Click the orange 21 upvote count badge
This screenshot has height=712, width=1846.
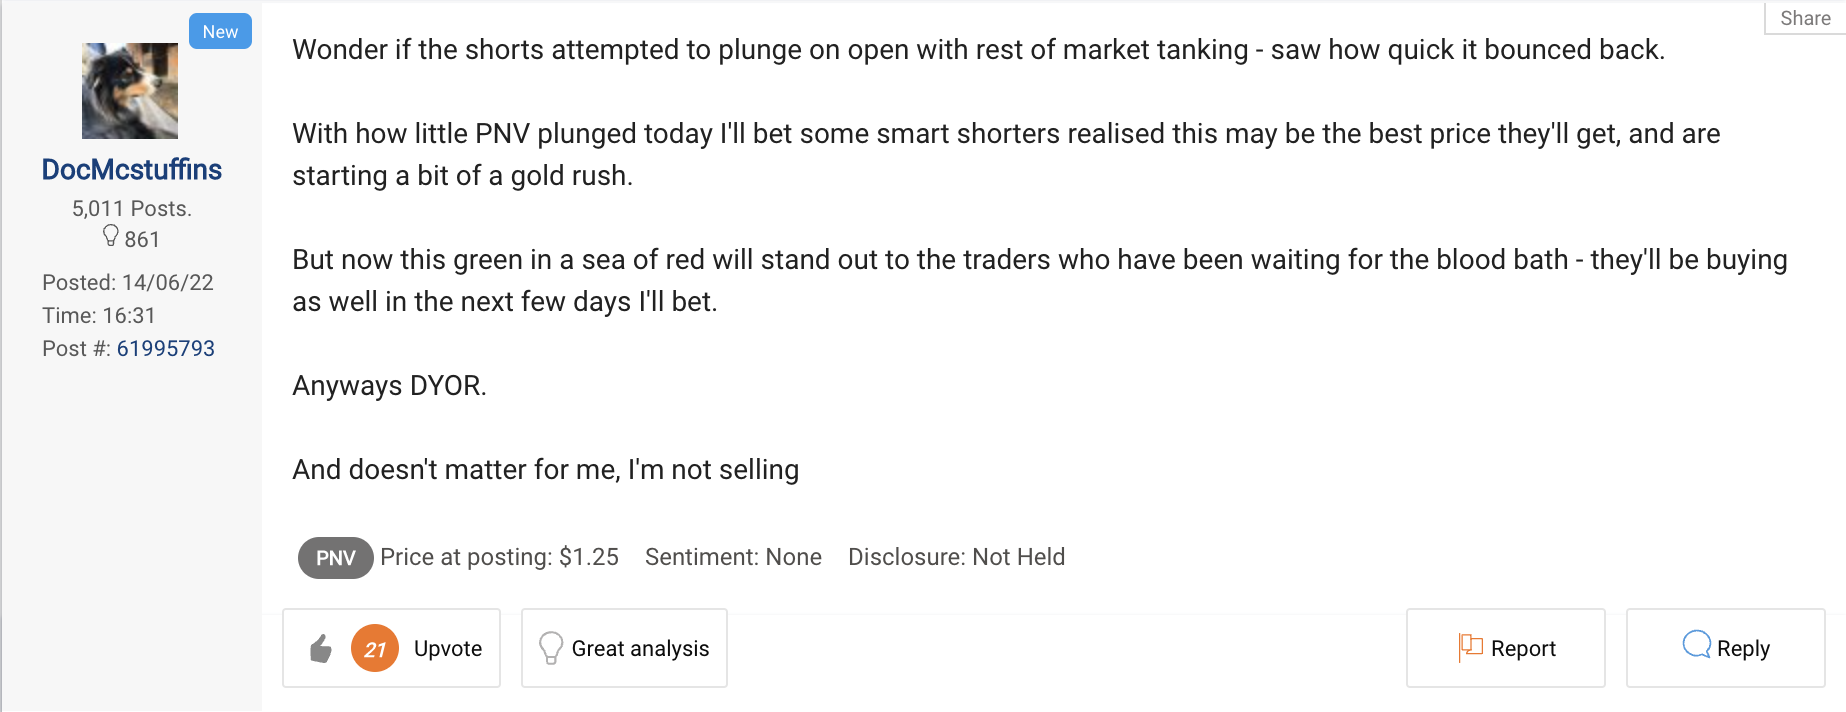tap(375, 649)
